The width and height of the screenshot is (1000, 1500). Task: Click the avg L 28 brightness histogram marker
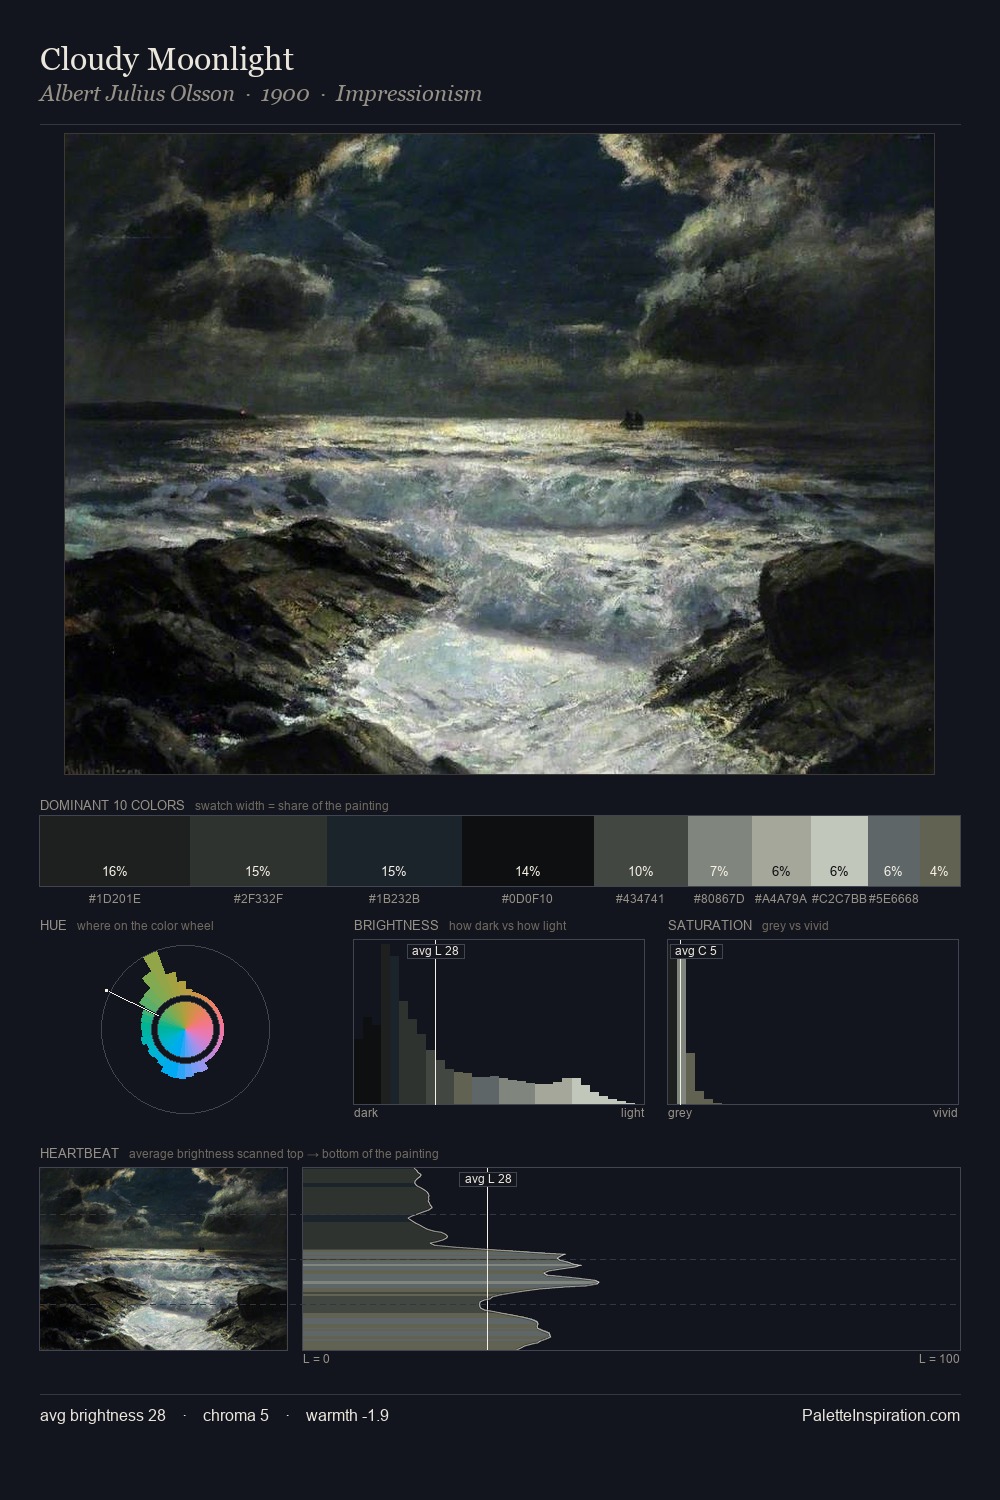coord(435,951)
